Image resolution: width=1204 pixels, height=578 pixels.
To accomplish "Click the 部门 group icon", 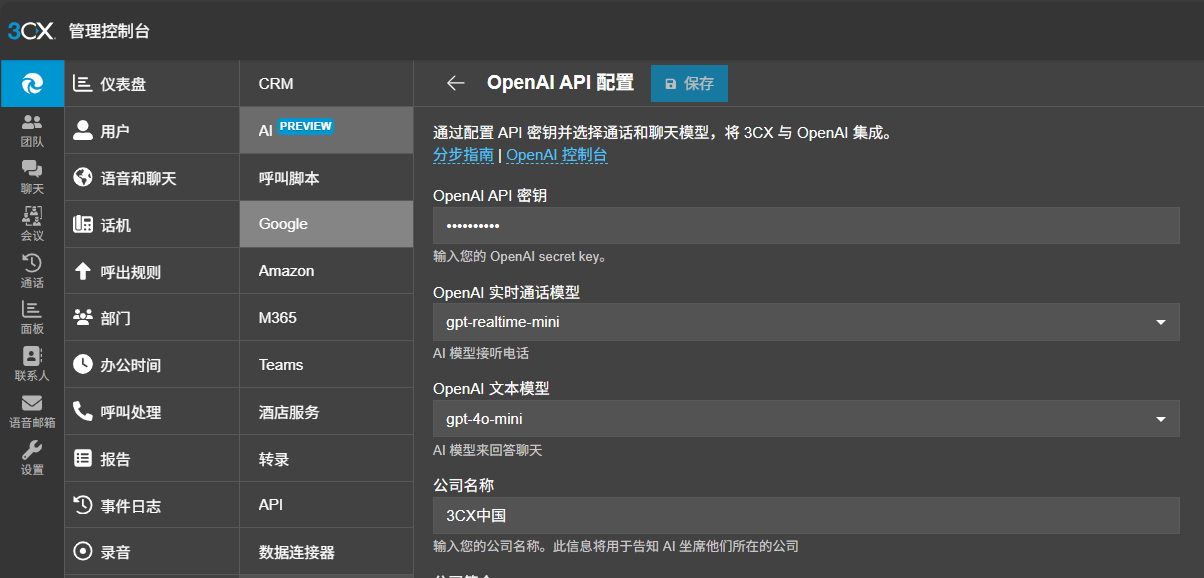I will click(x=83, y=318).
